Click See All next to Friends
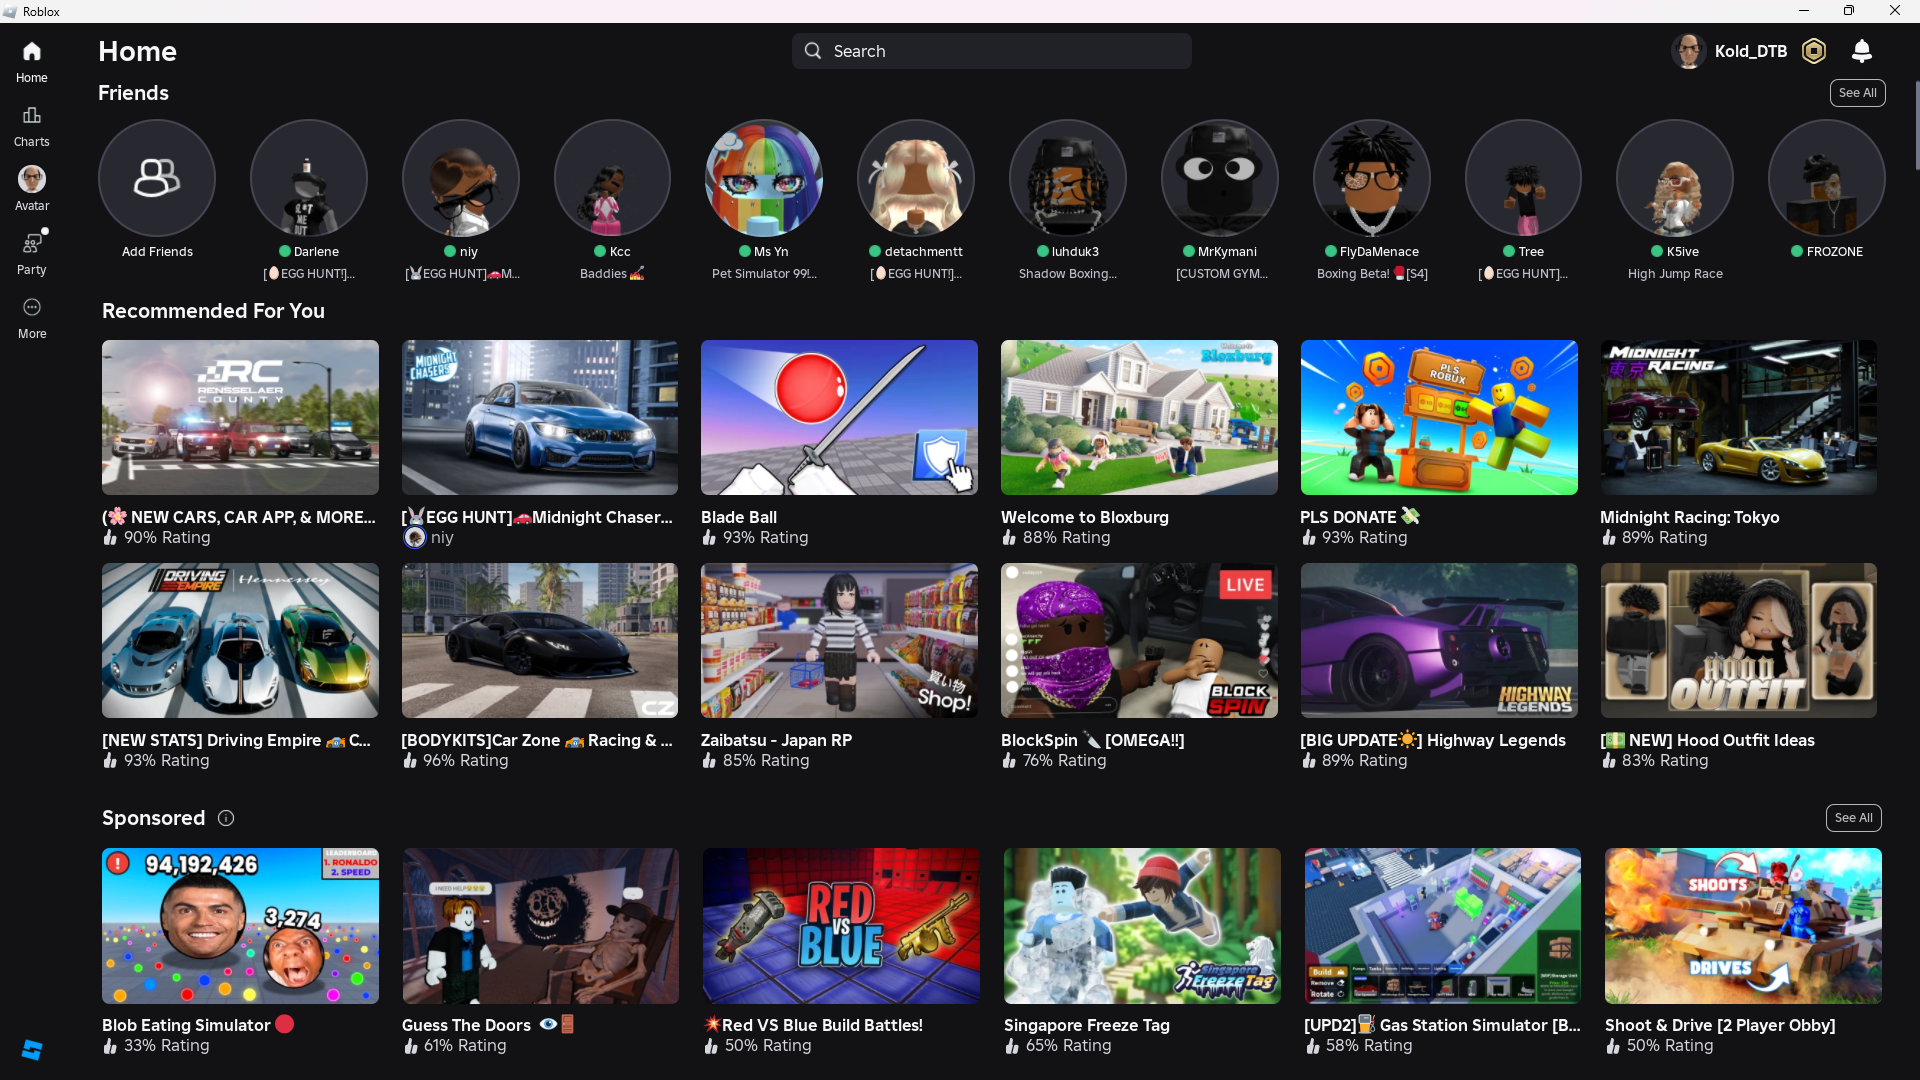Image resolution: width=1920 pixels, height=1080 pixels. (1857, 93)
